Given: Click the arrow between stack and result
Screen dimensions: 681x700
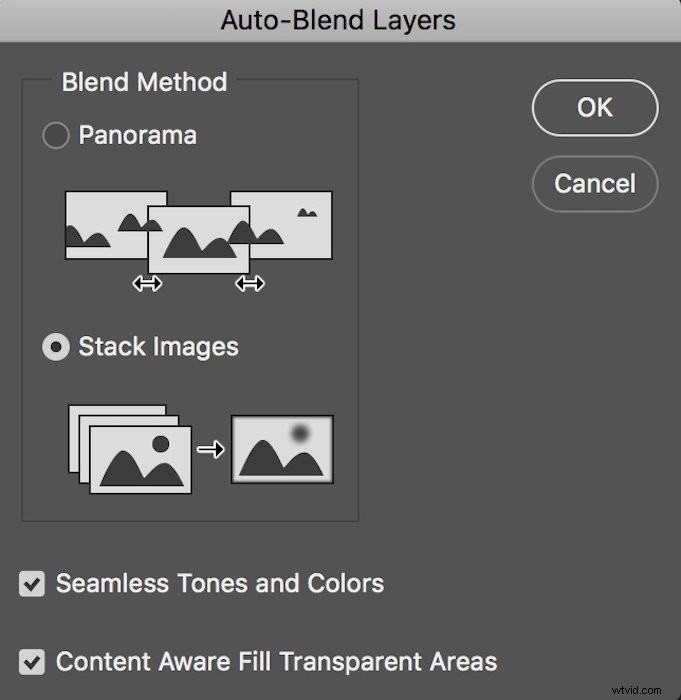Looking at the screenshot, I should [211, 450].
